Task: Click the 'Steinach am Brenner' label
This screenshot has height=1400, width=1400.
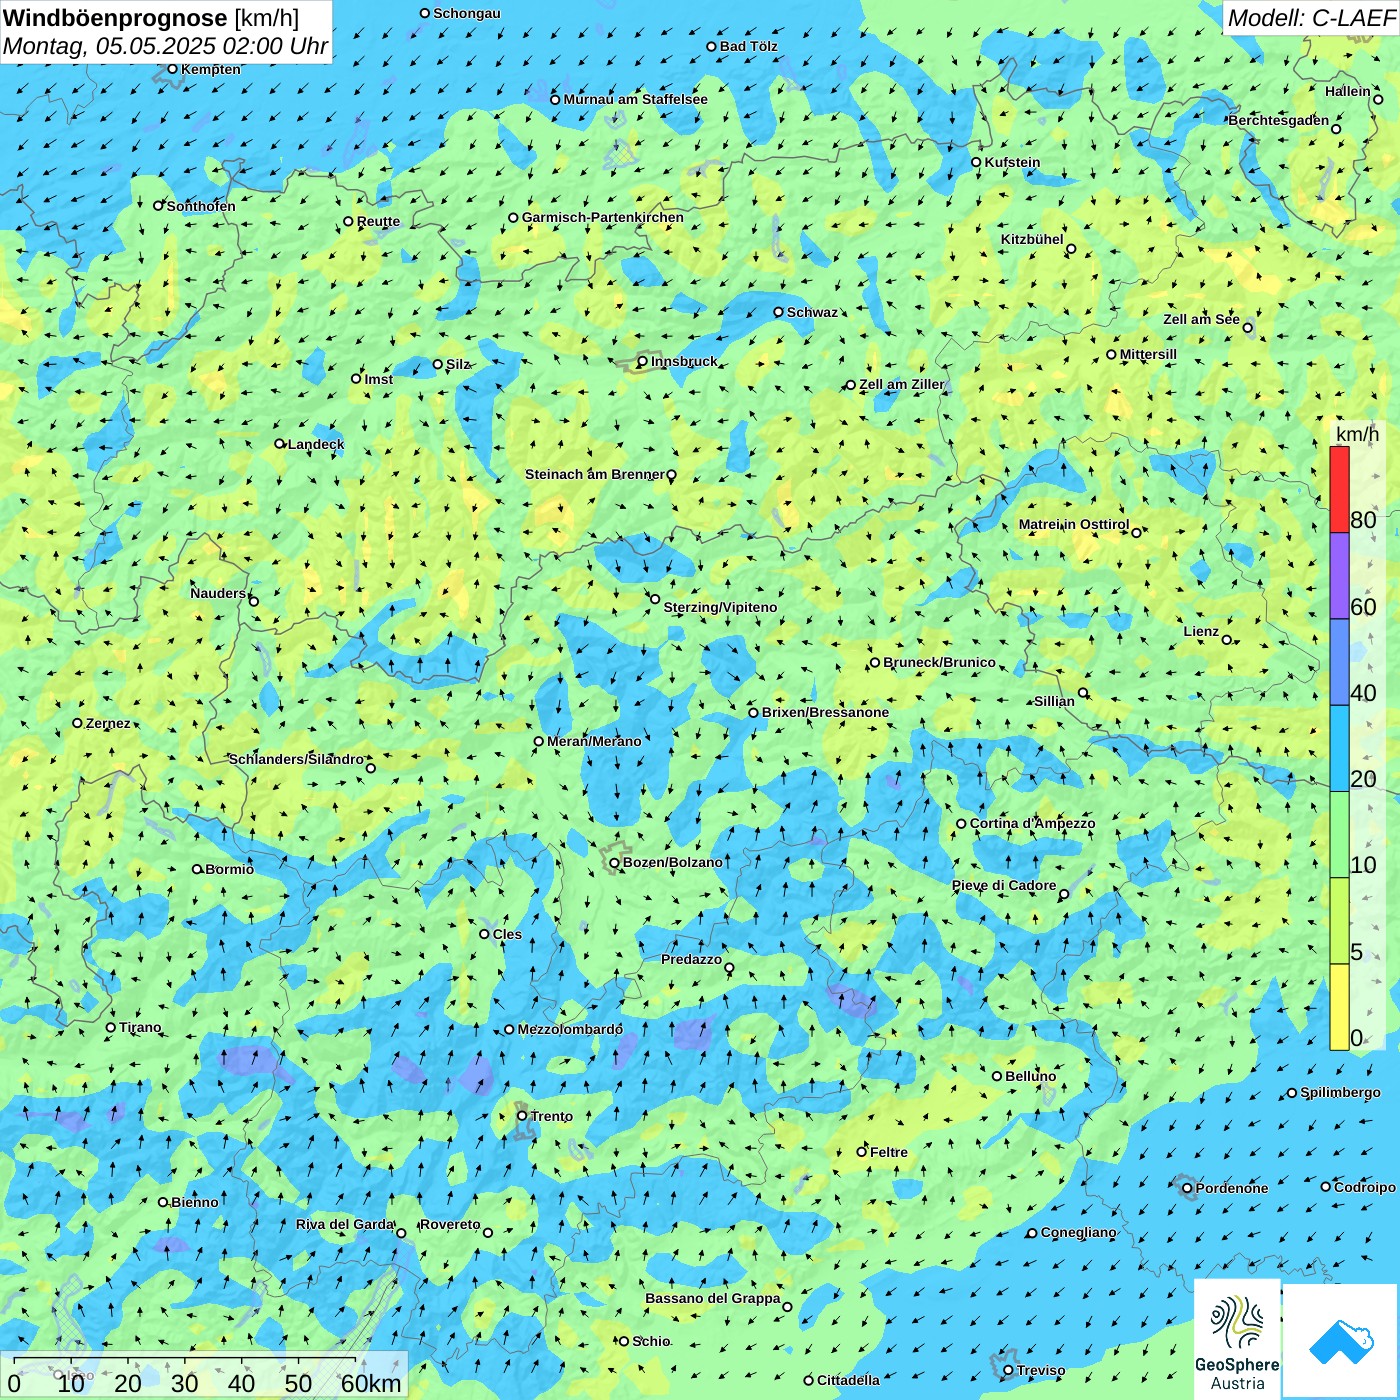Action: tap(595, 474)
